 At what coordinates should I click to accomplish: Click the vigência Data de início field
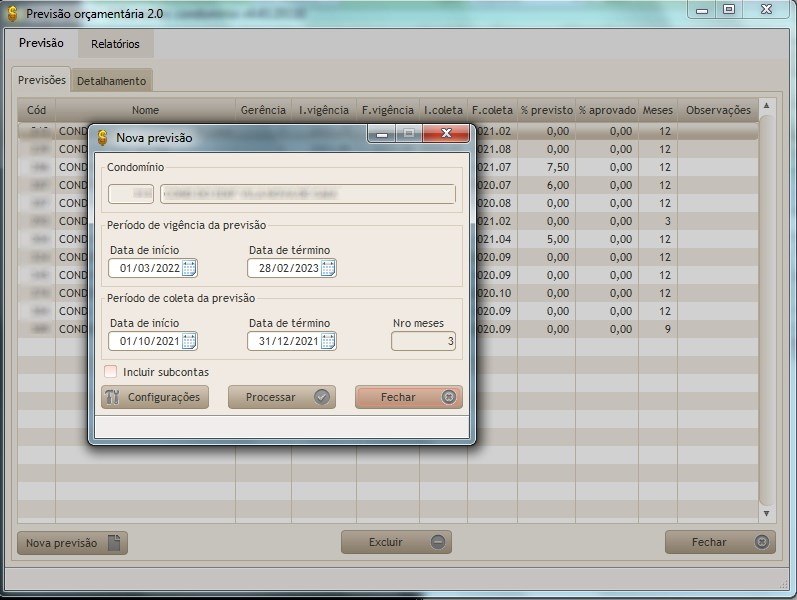[144, 268]
